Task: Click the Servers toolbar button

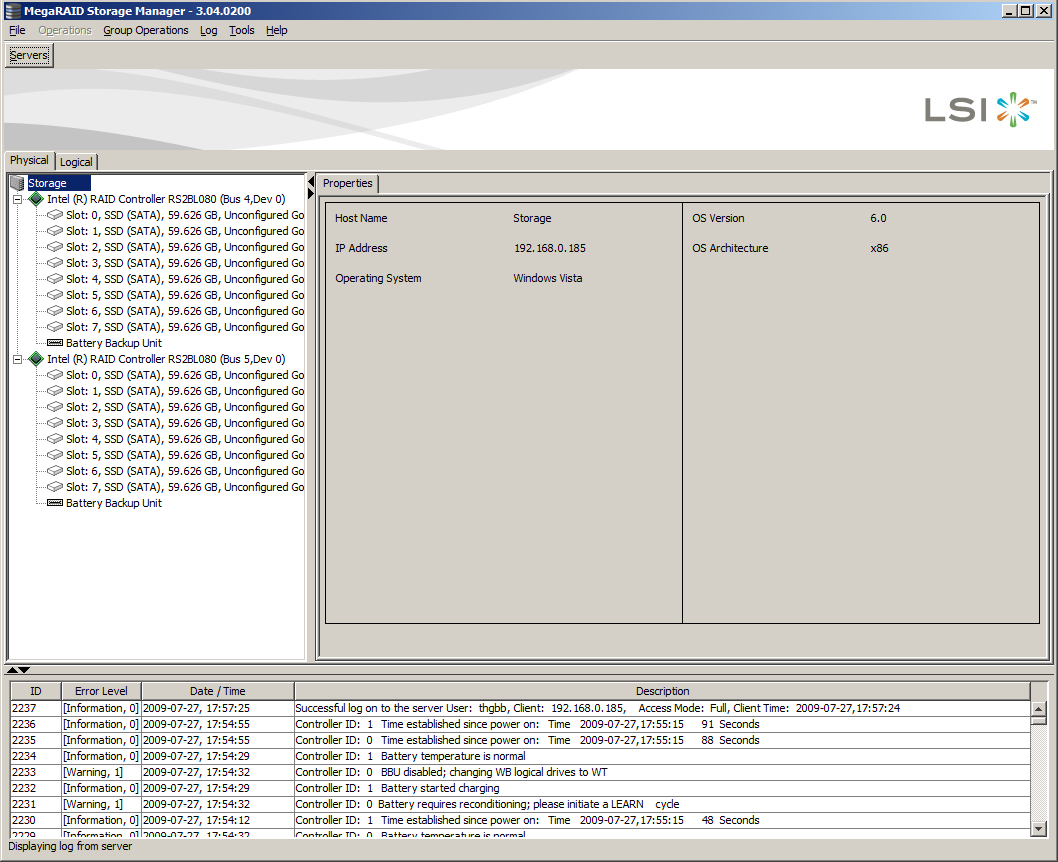Action: (x=28, y=55)
